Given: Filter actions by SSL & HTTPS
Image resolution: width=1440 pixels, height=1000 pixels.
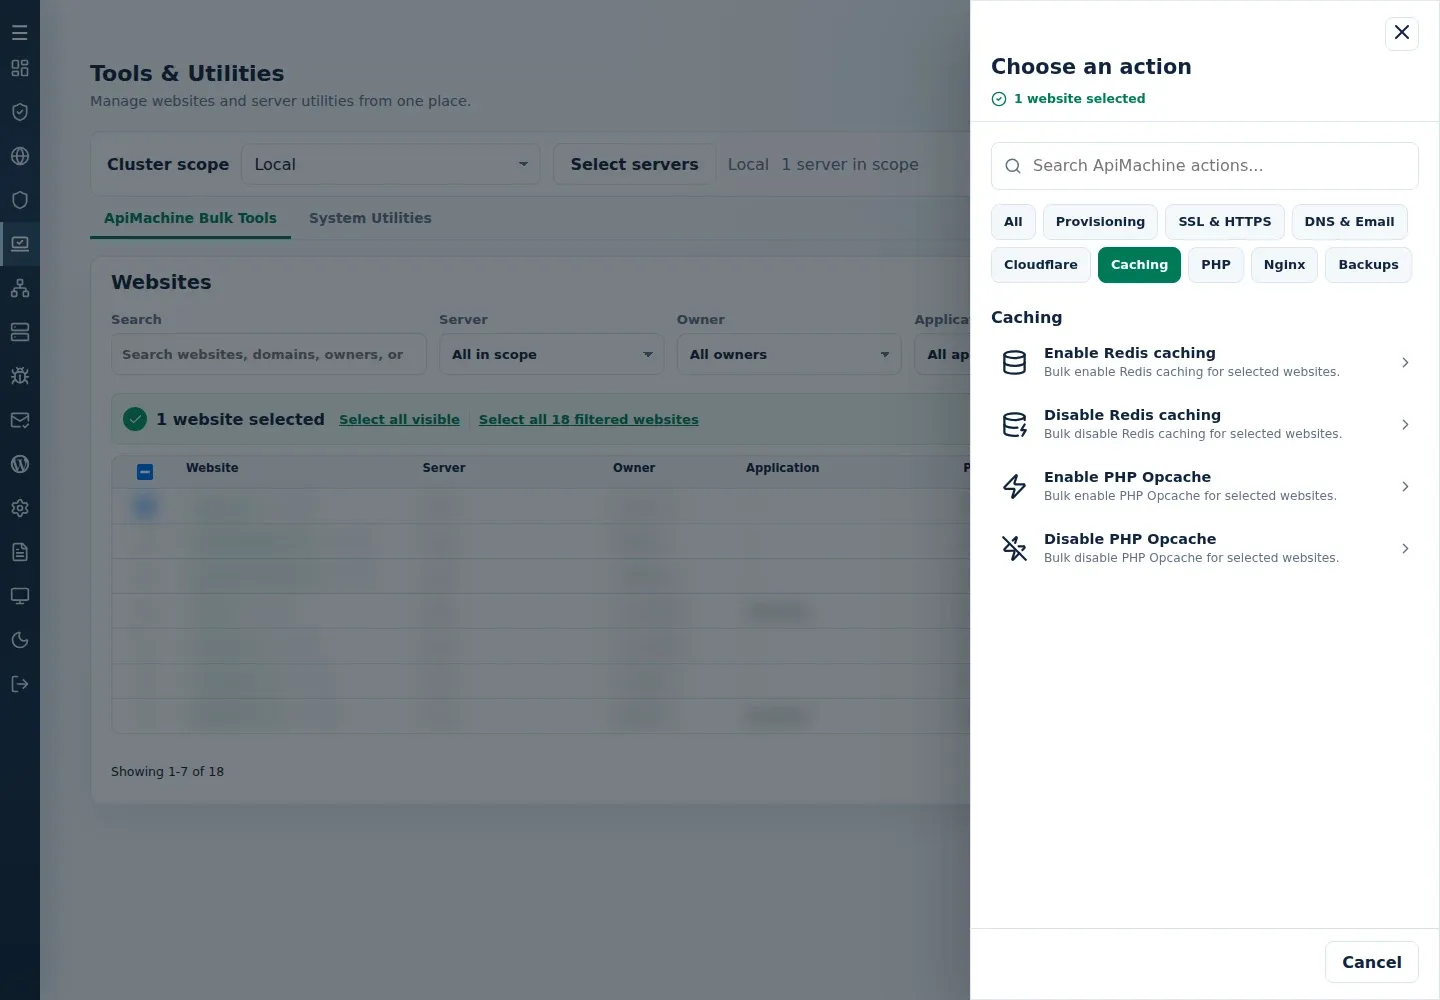Looking at the screenshot, I should click(x=1225, y=222).
